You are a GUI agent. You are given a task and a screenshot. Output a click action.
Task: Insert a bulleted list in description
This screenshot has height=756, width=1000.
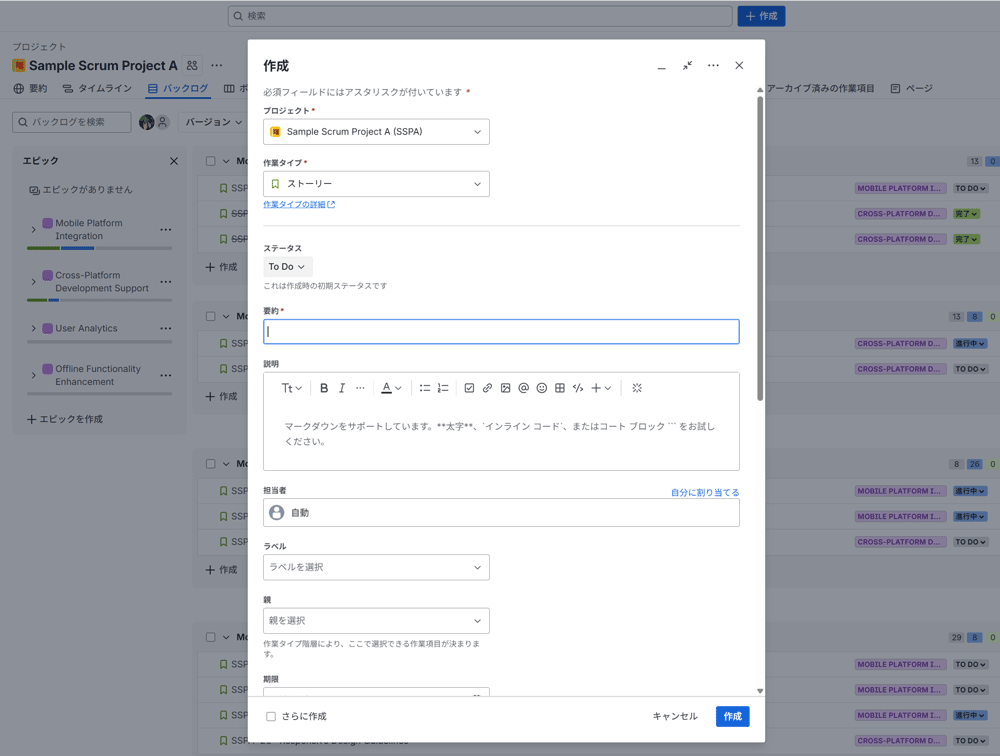point(425,388)
